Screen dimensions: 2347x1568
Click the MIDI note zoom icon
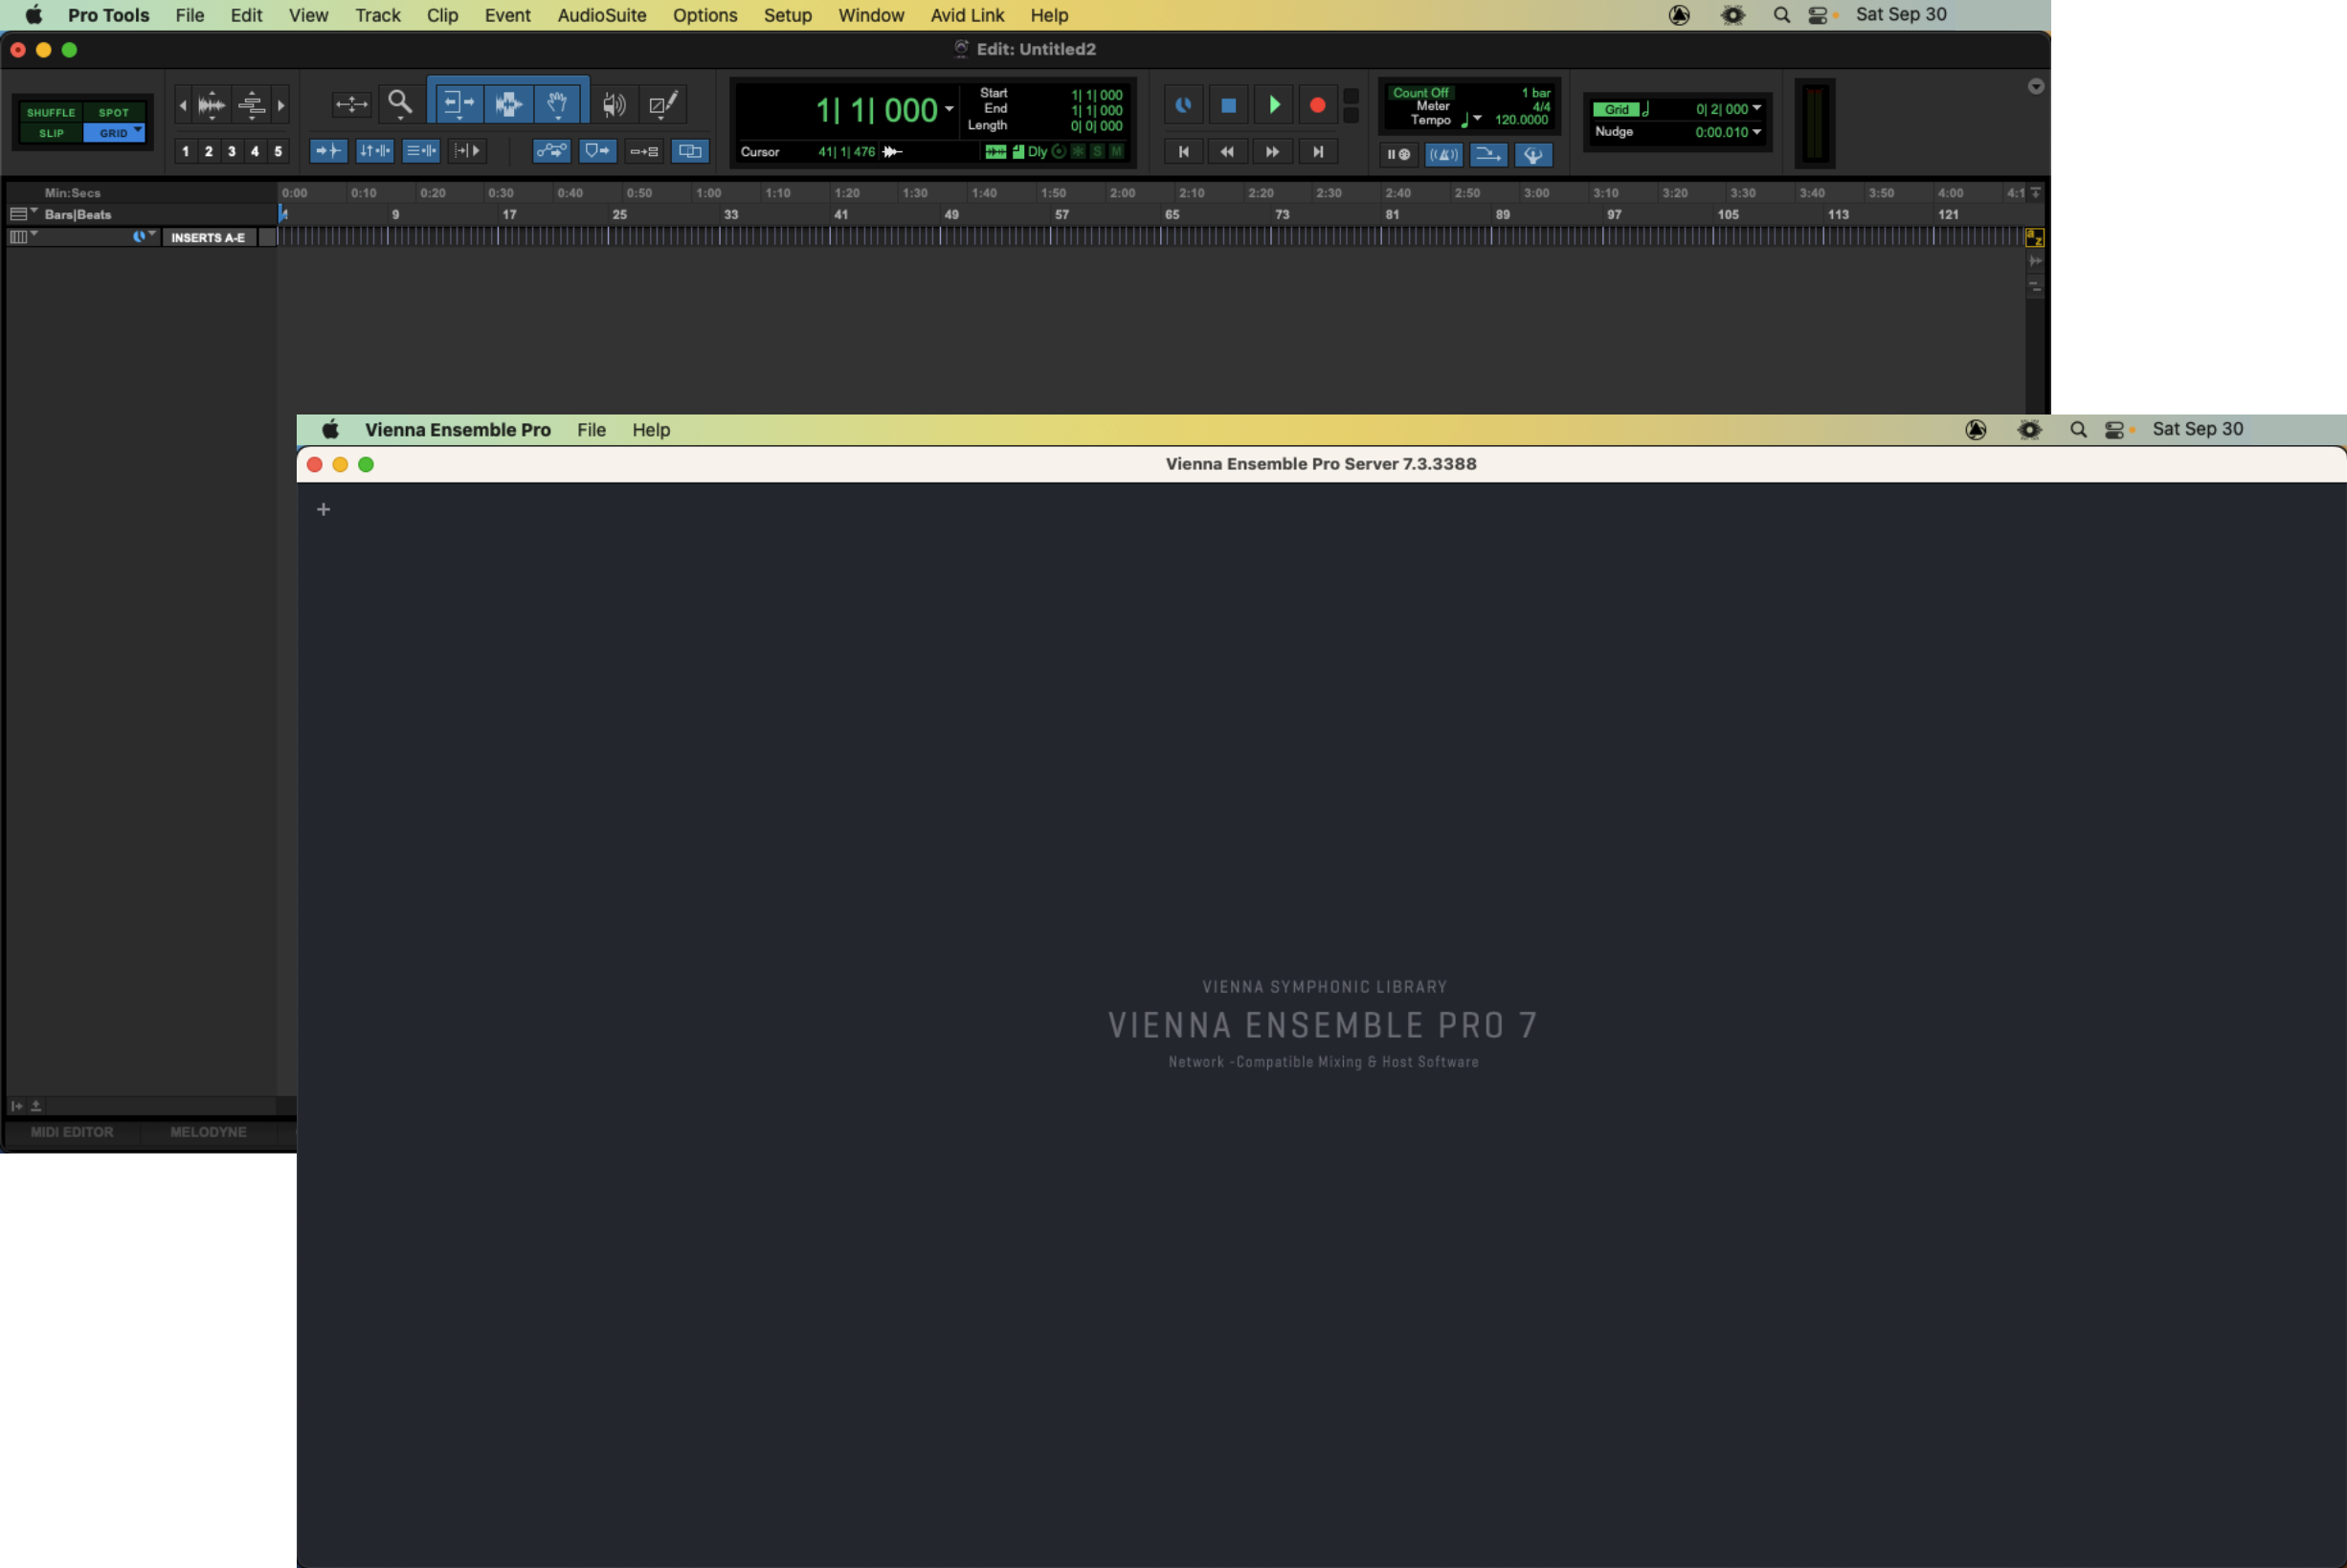click(x=252, y=104)
